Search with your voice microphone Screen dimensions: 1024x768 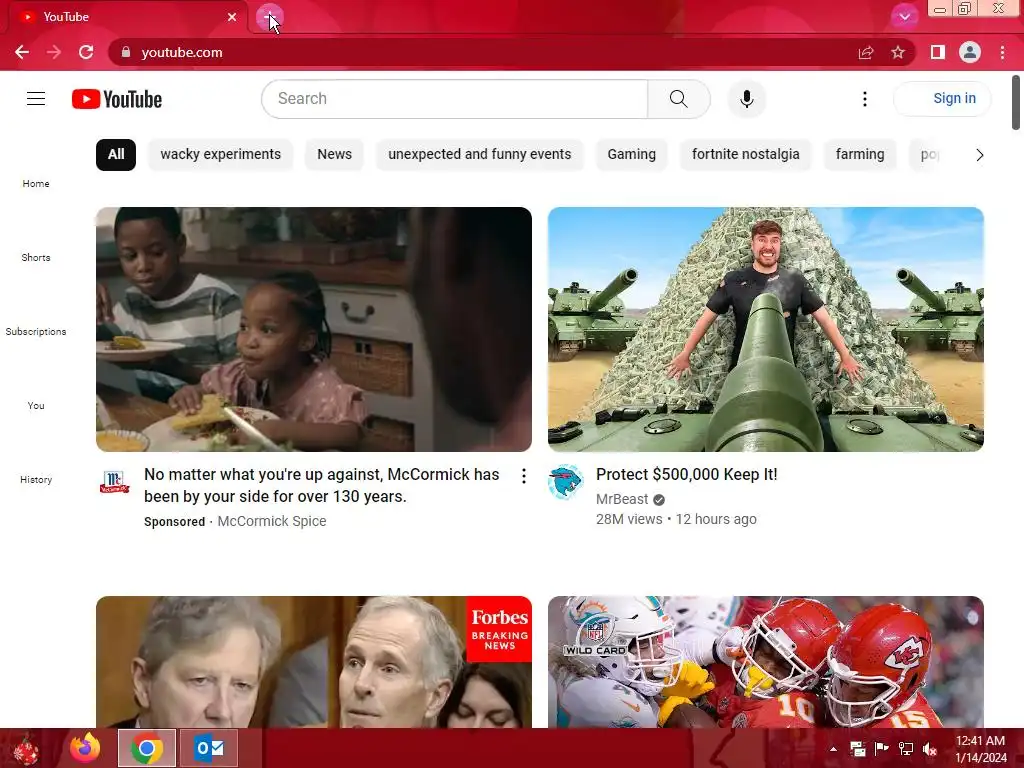[746, 99]
